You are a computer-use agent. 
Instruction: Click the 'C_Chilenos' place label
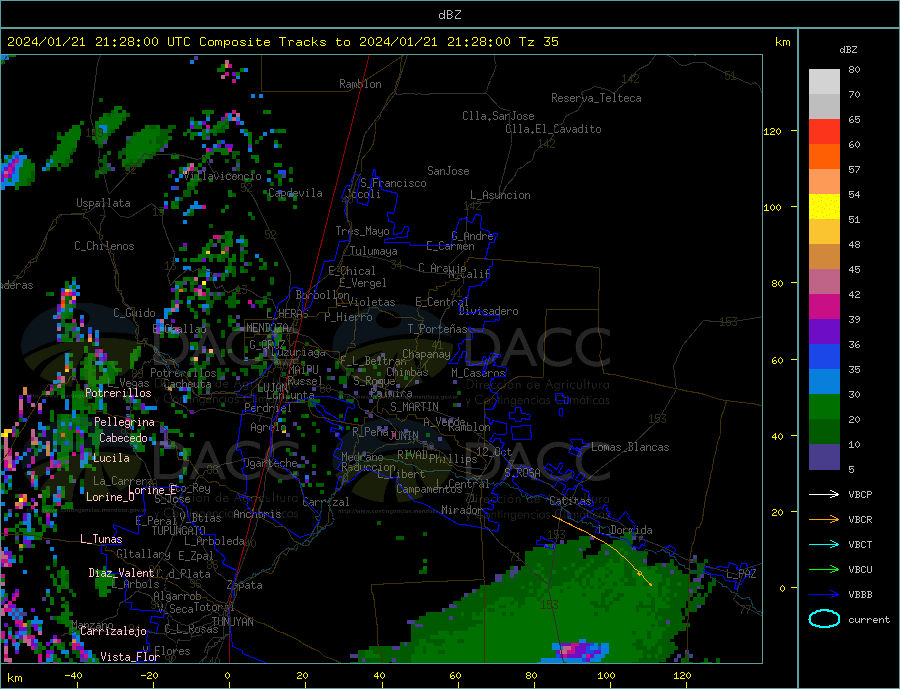[104, 246]
